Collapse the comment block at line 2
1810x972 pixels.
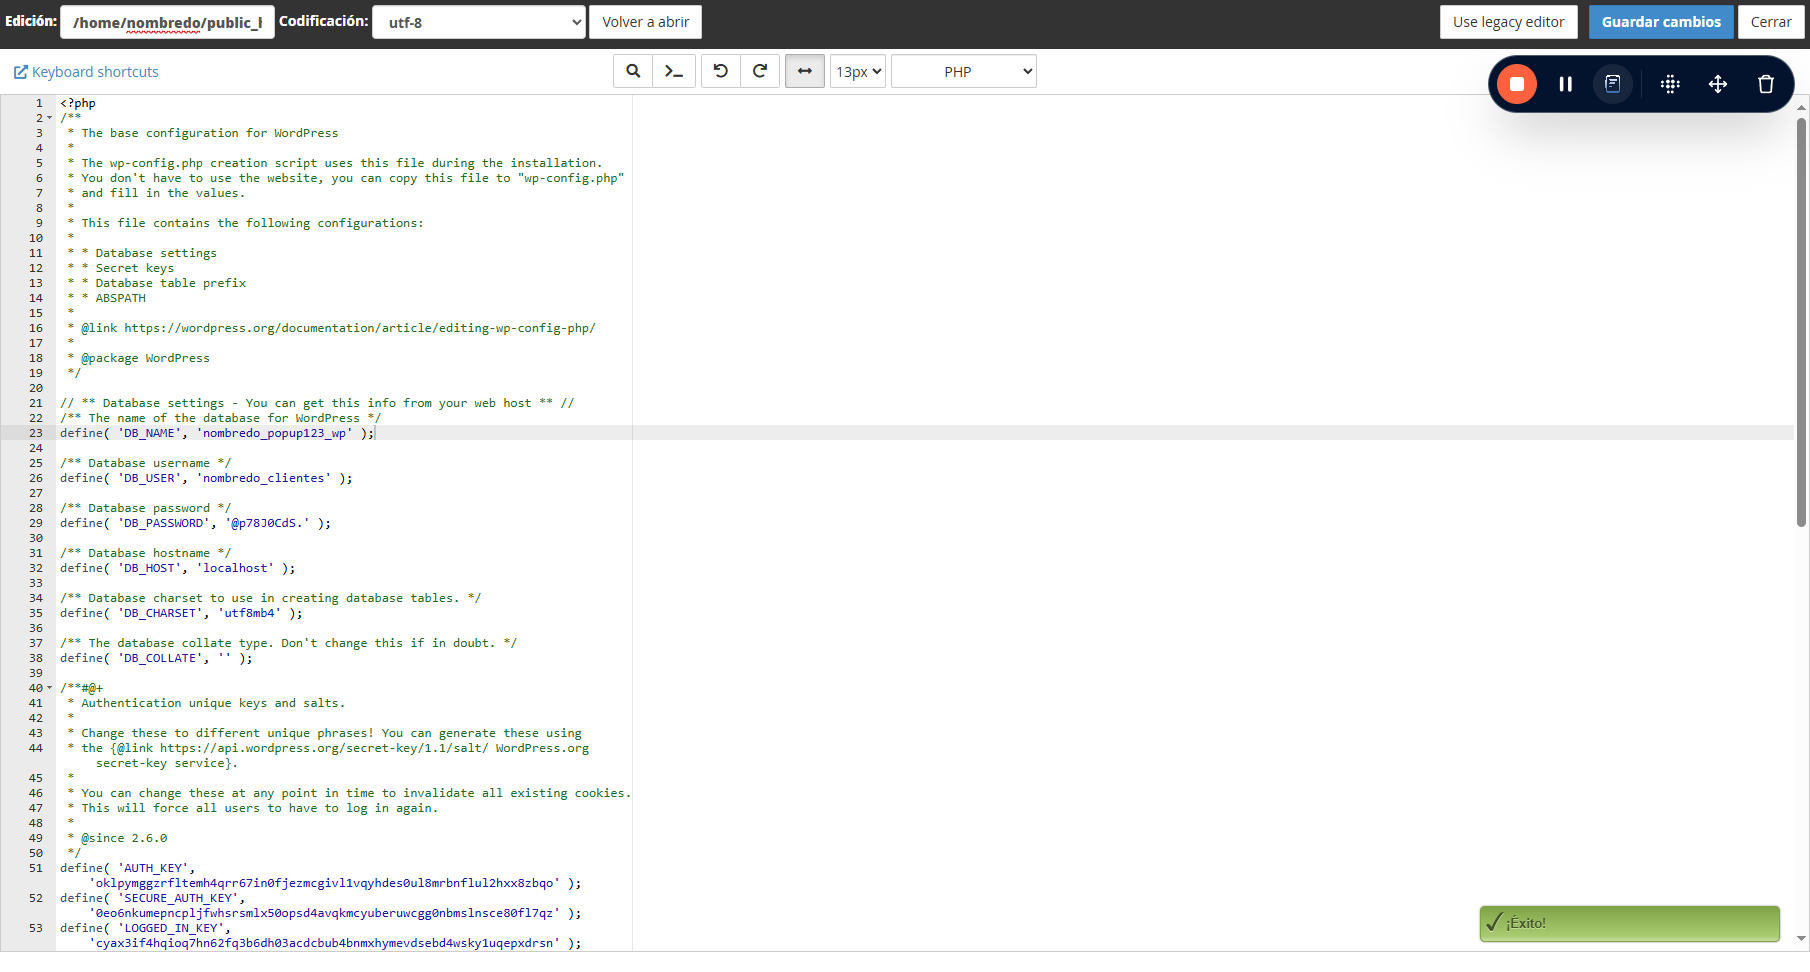click(50, 118)
